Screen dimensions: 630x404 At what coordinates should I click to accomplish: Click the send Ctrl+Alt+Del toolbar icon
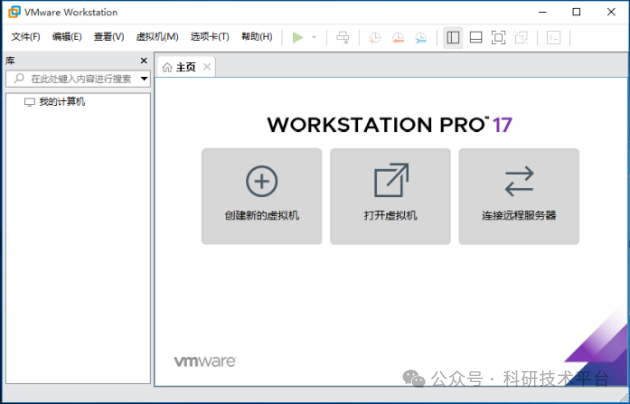click(x=343, y=37)
